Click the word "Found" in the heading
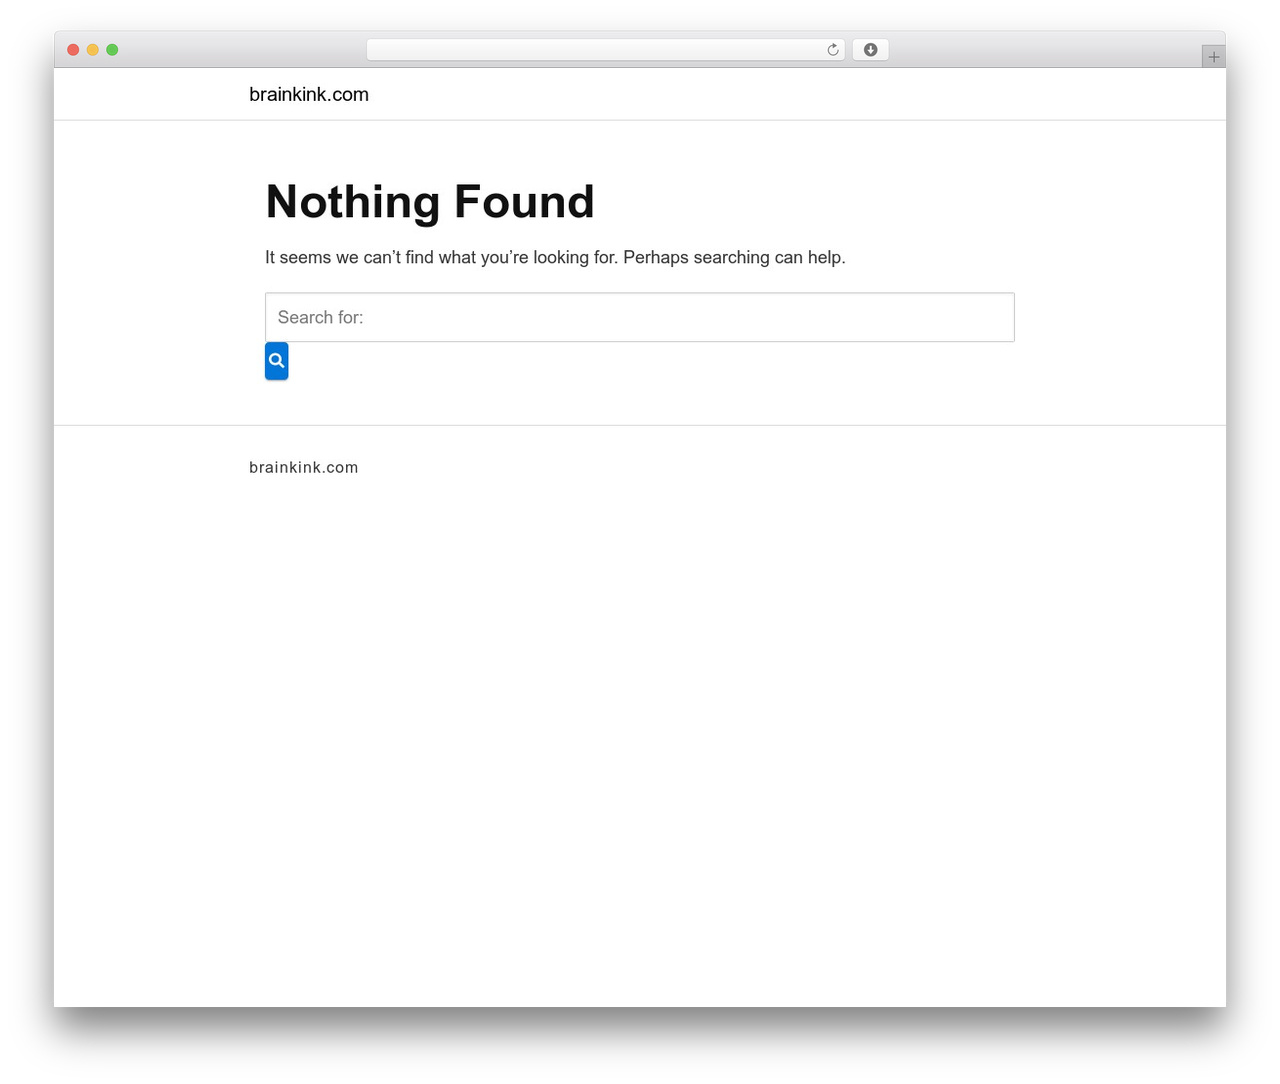1280x1084 pixels. coord(524,202)
